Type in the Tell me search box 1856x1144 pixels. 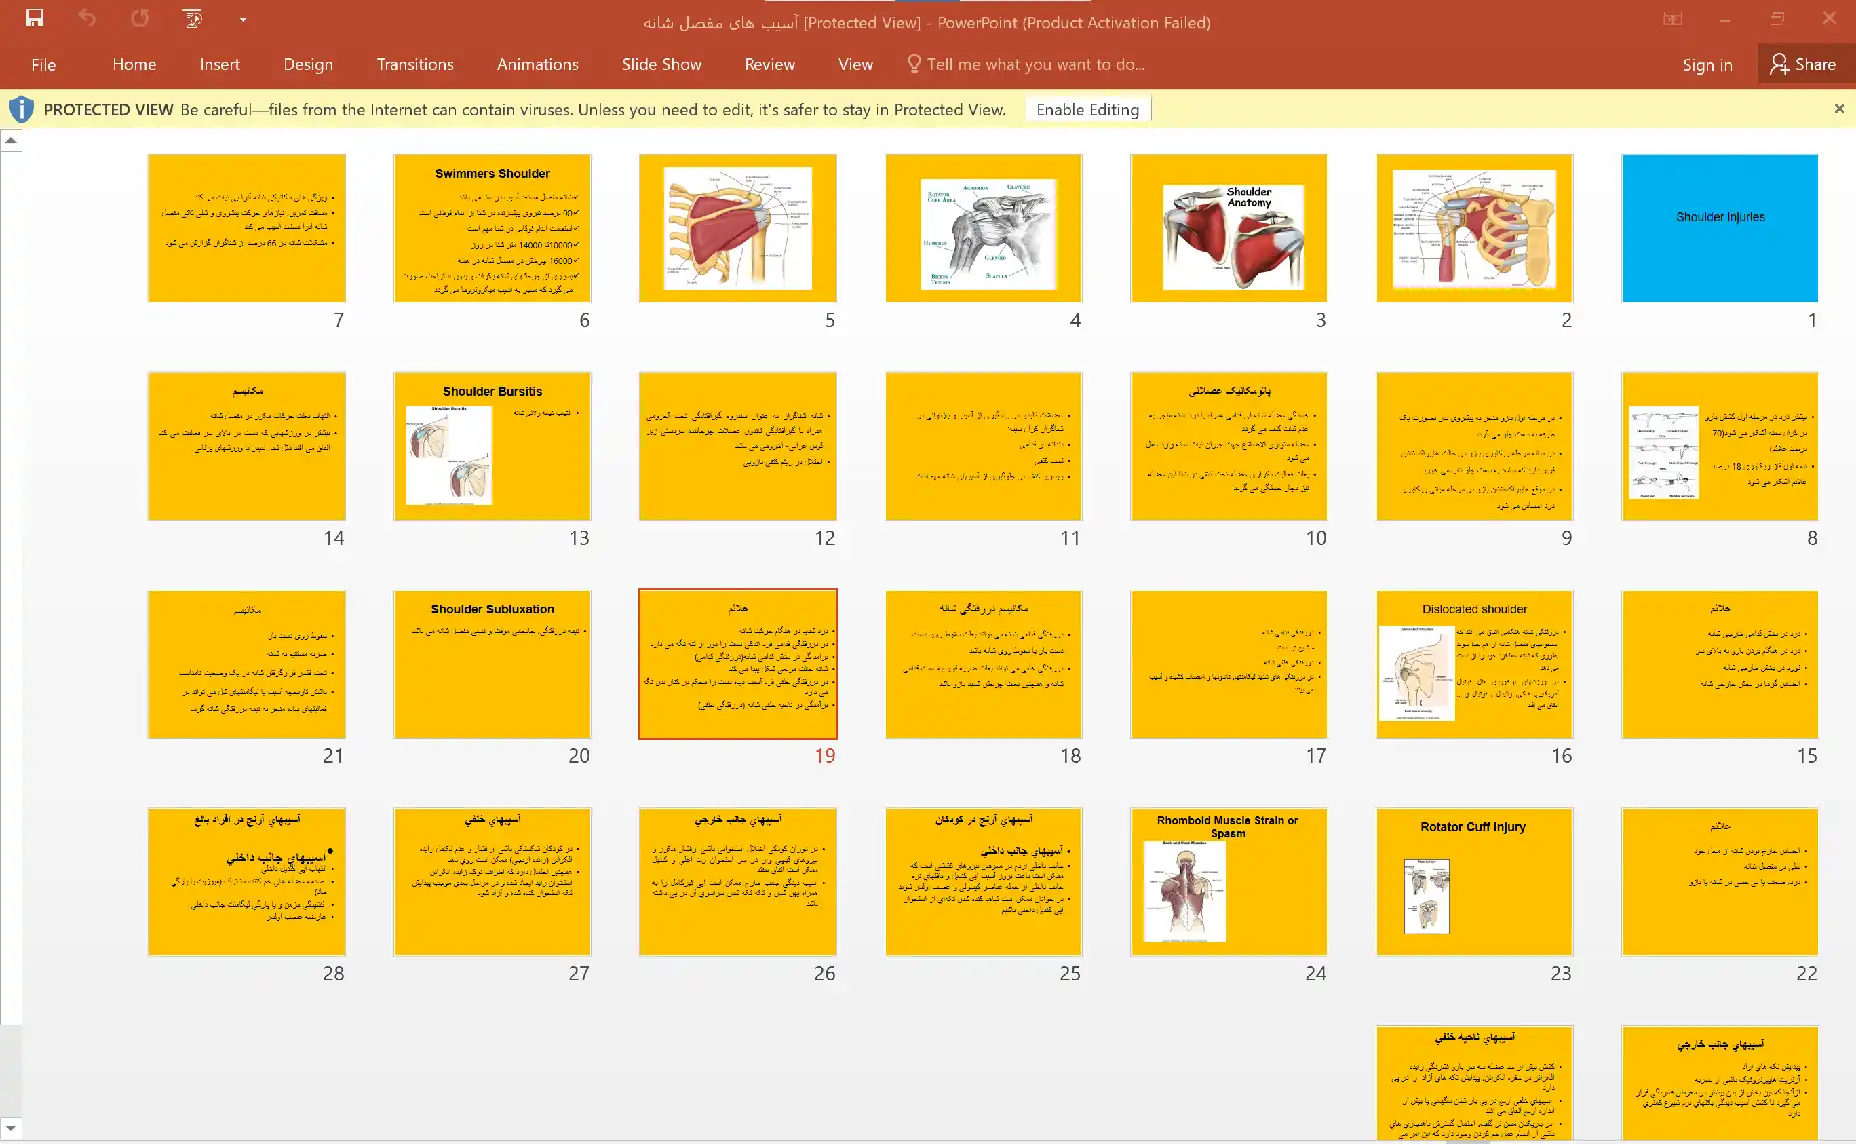(x=1035, y=65)
